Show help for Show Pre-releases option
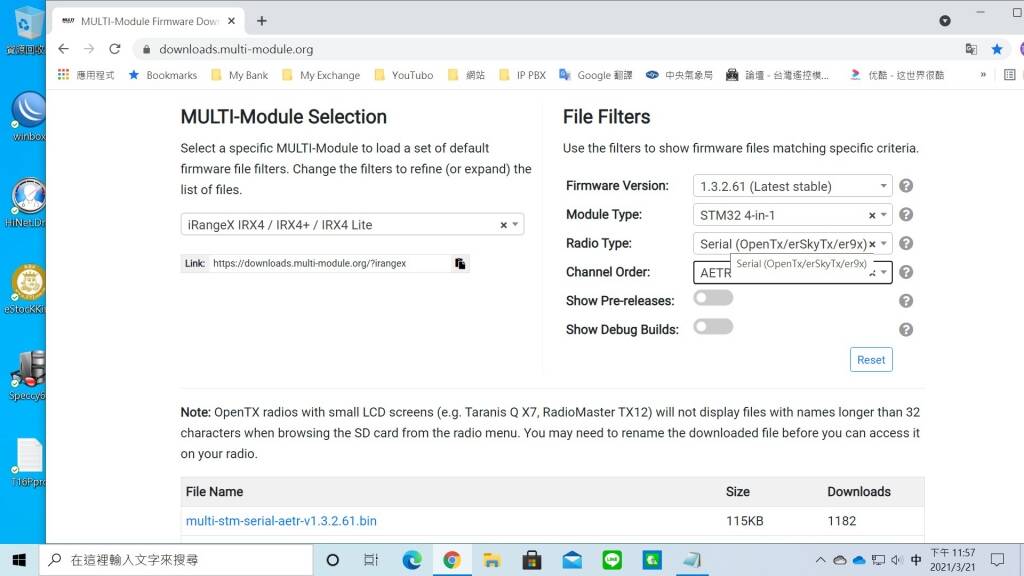This screenshot has height=576, width=1024. coord(906,301)
